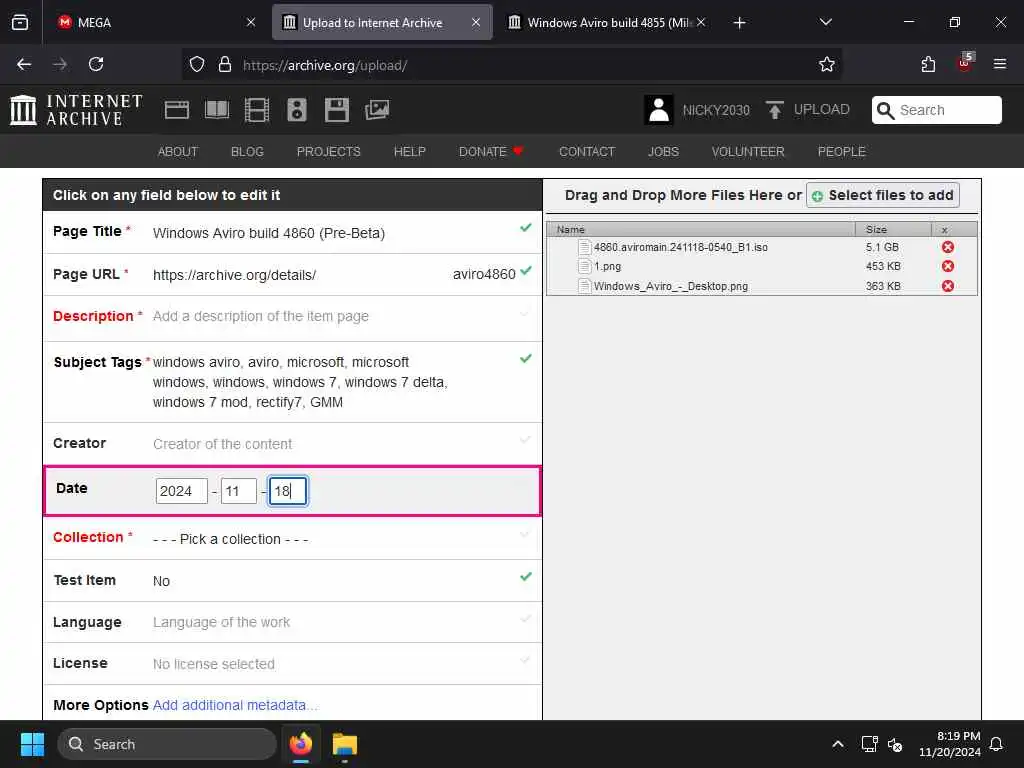View site security lock info

(x=225, y=64)
